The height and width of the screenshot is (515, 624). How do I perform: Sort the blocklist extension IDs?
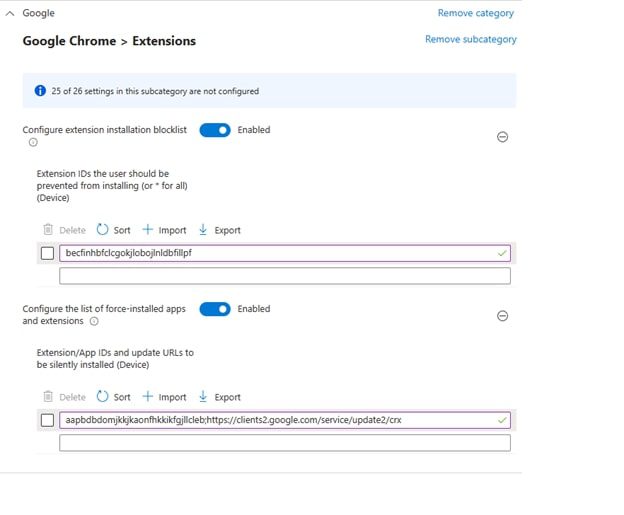point(113,230)
